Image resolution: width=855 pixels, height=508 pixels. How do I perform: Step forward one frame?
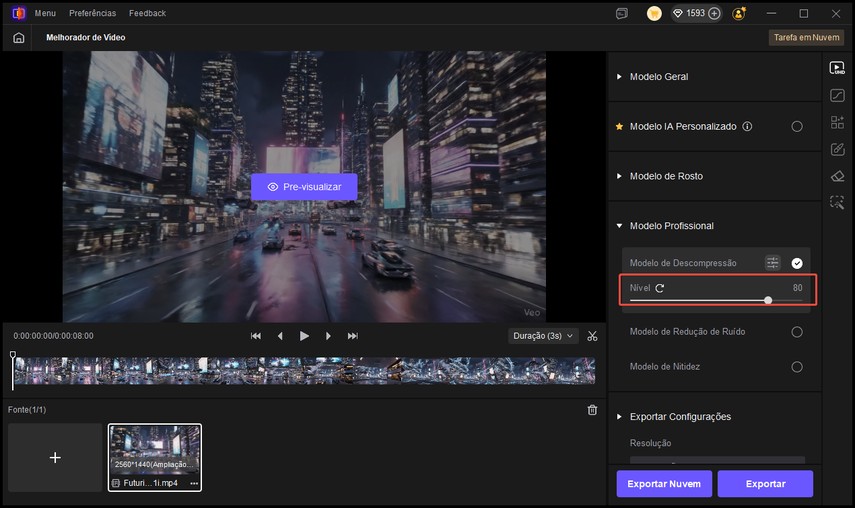pyautogui.click(x=328, y=336)
